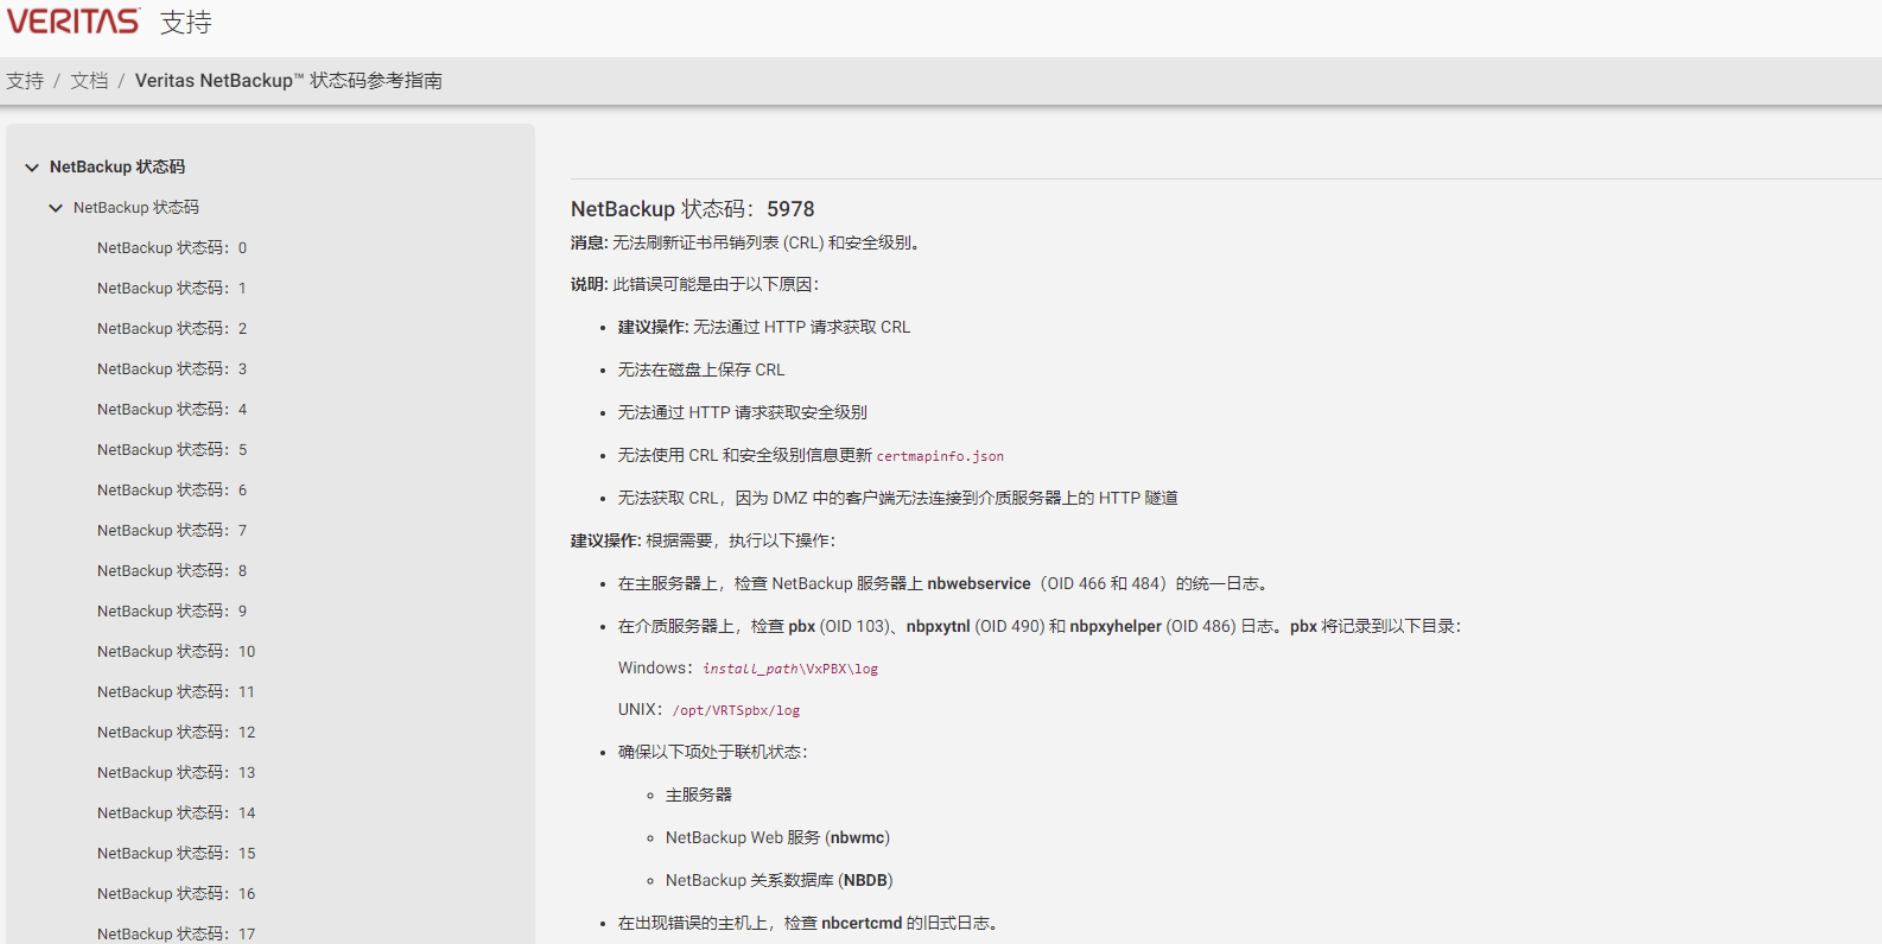
Task: Collapse the nested NetBackup 状态码 subsection
Action: [x=56, y=208]
